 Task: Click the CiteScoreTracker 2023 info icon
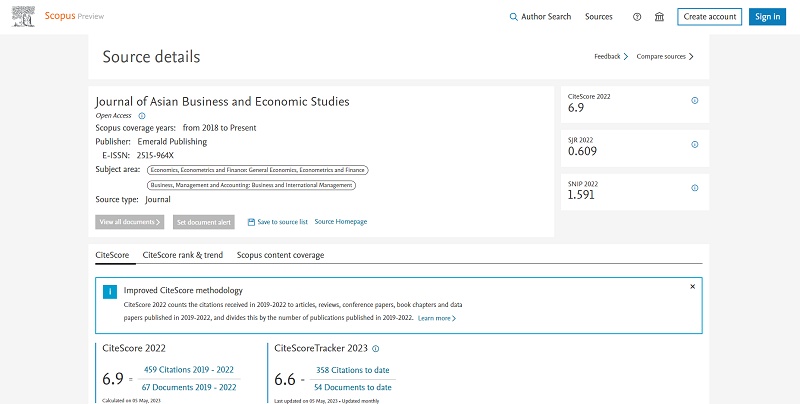(376, 349)
